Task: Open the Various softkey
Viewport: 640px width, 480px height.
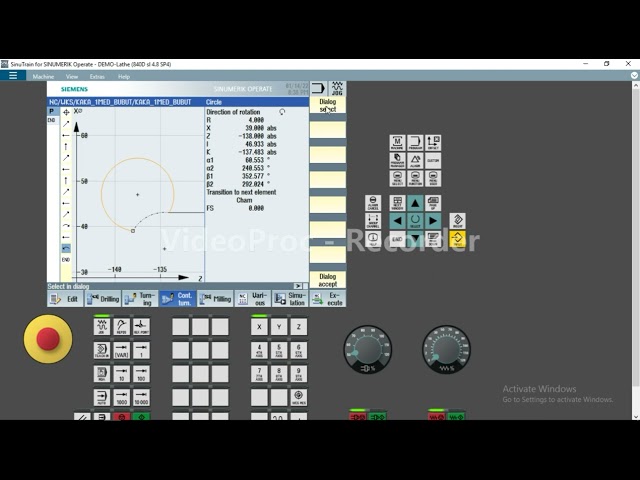Action: [253, 299]
